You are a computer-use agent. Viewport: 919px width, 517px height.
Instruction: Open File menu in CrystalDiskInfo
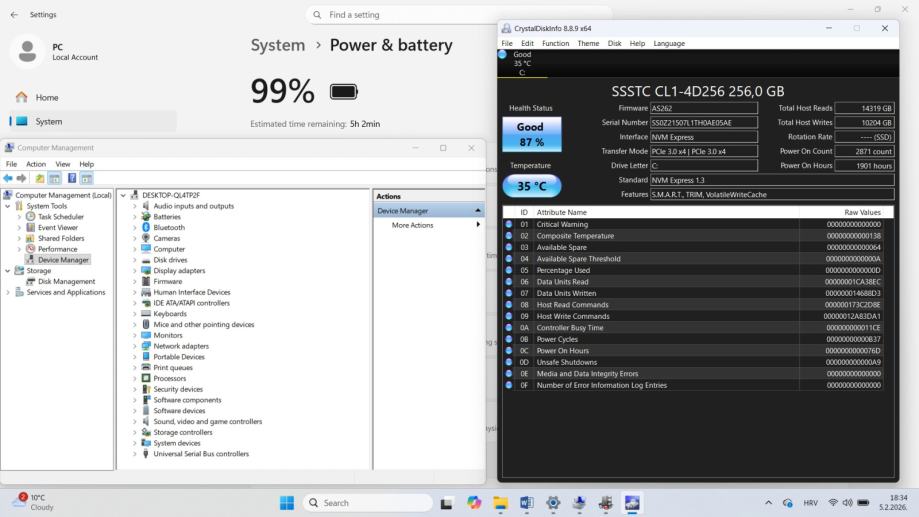pos(507,43)
